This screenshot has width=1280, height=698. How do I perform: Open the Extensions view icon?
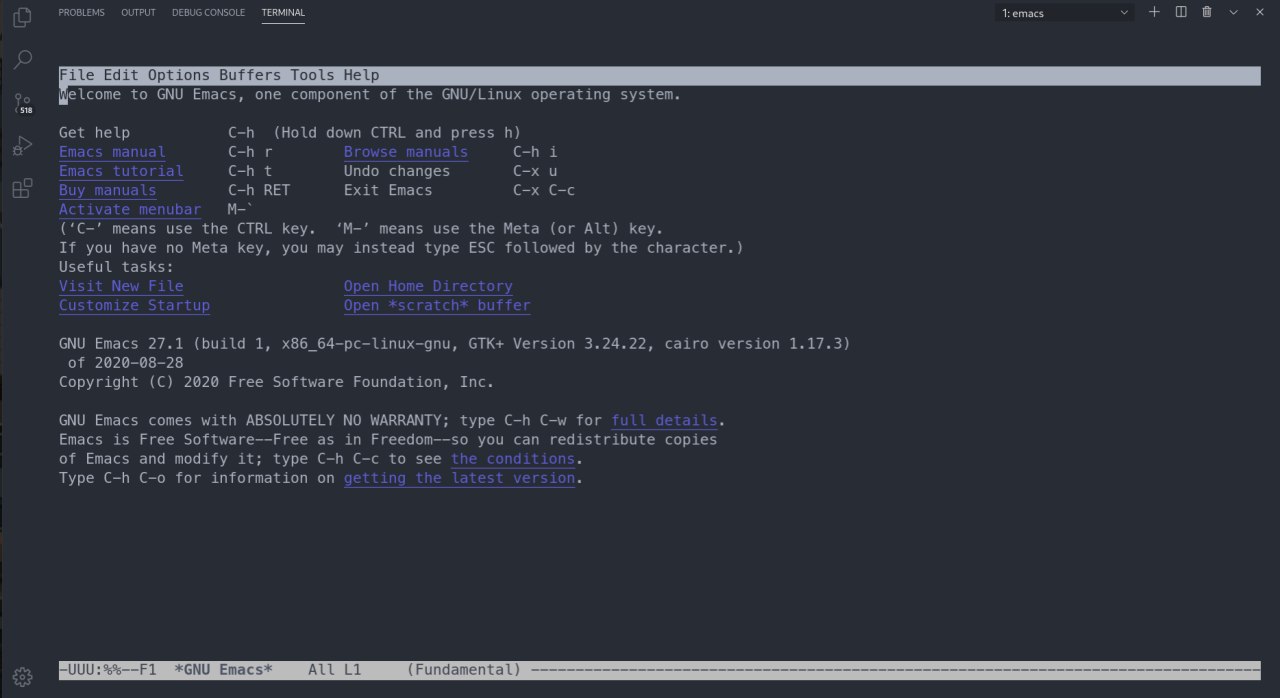point(22,189)
